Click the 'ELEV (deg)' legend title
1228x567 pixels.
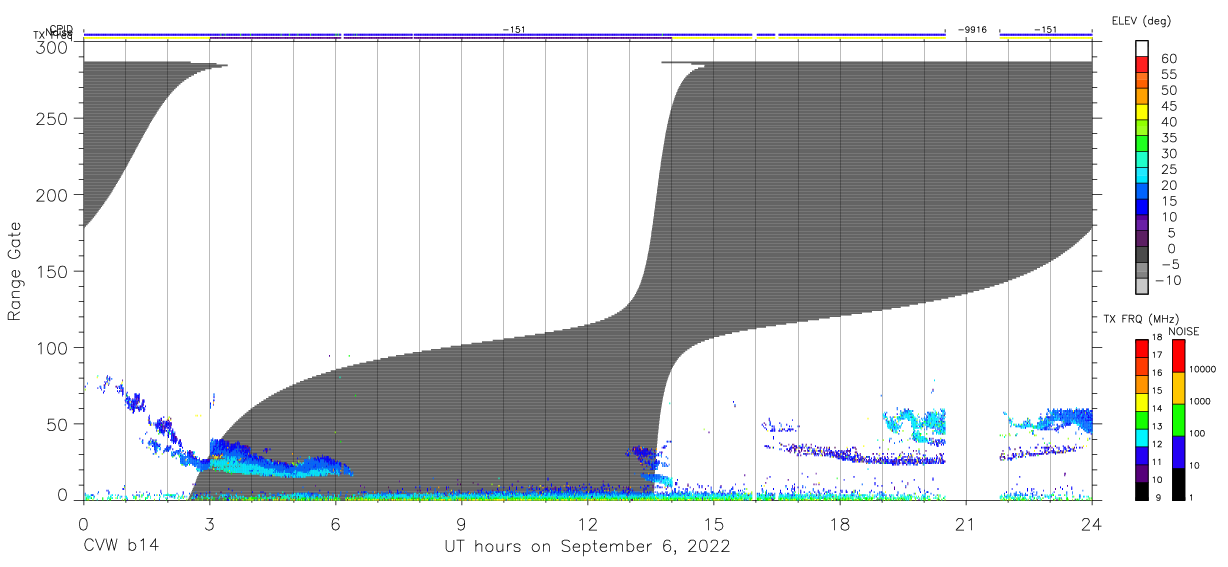1140,21
